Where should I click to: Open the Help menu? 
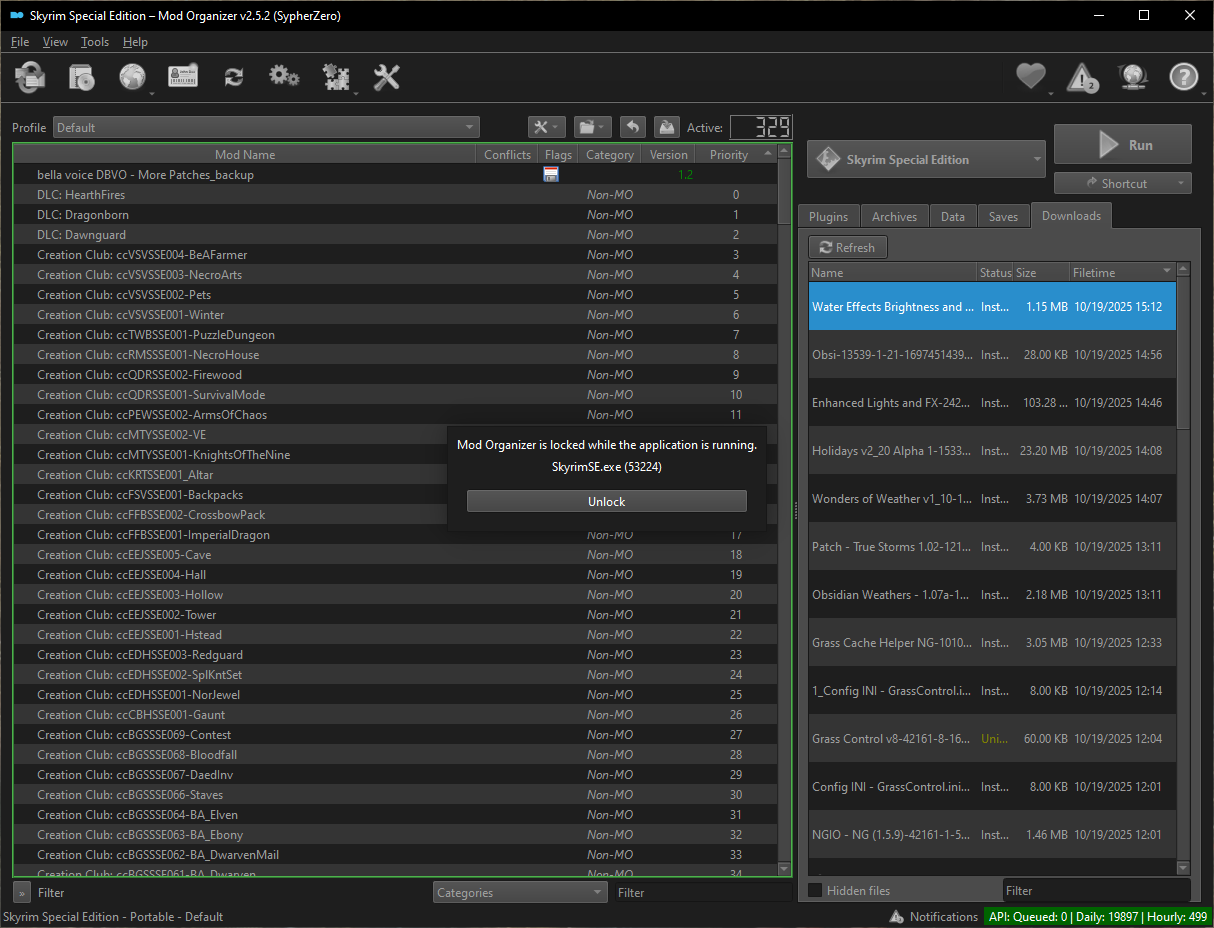point(135,42)
